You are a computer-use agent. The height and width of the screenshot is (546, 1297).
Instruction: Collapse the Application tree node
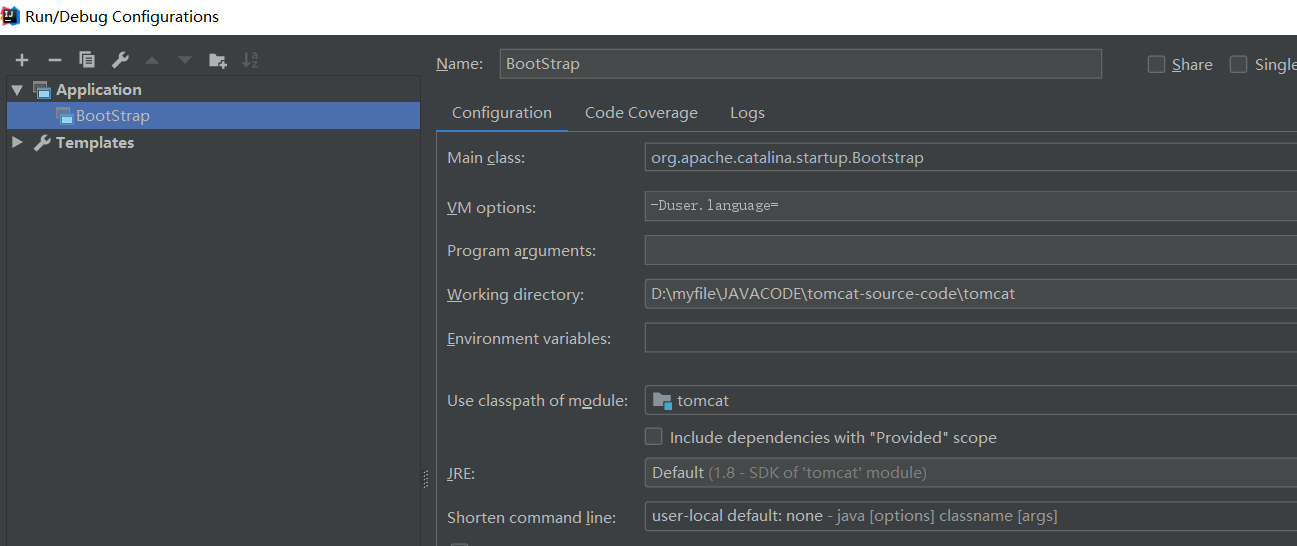(x=17, y=90)
